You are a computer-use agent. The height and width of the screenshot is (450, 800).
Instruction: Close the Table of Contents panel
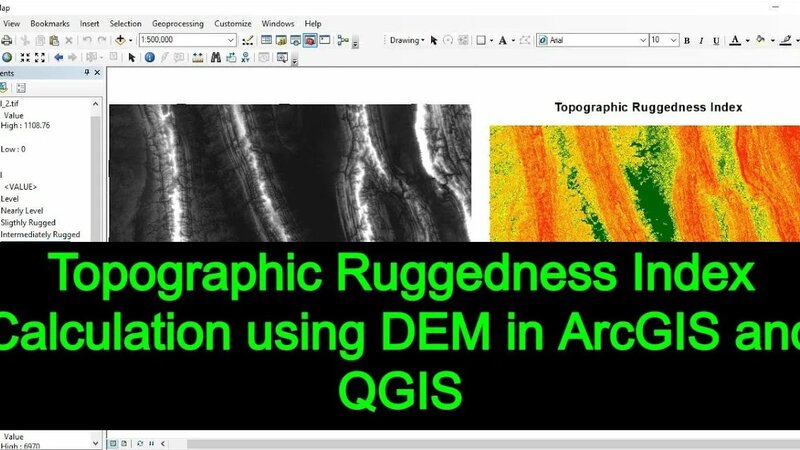(97, 73)
